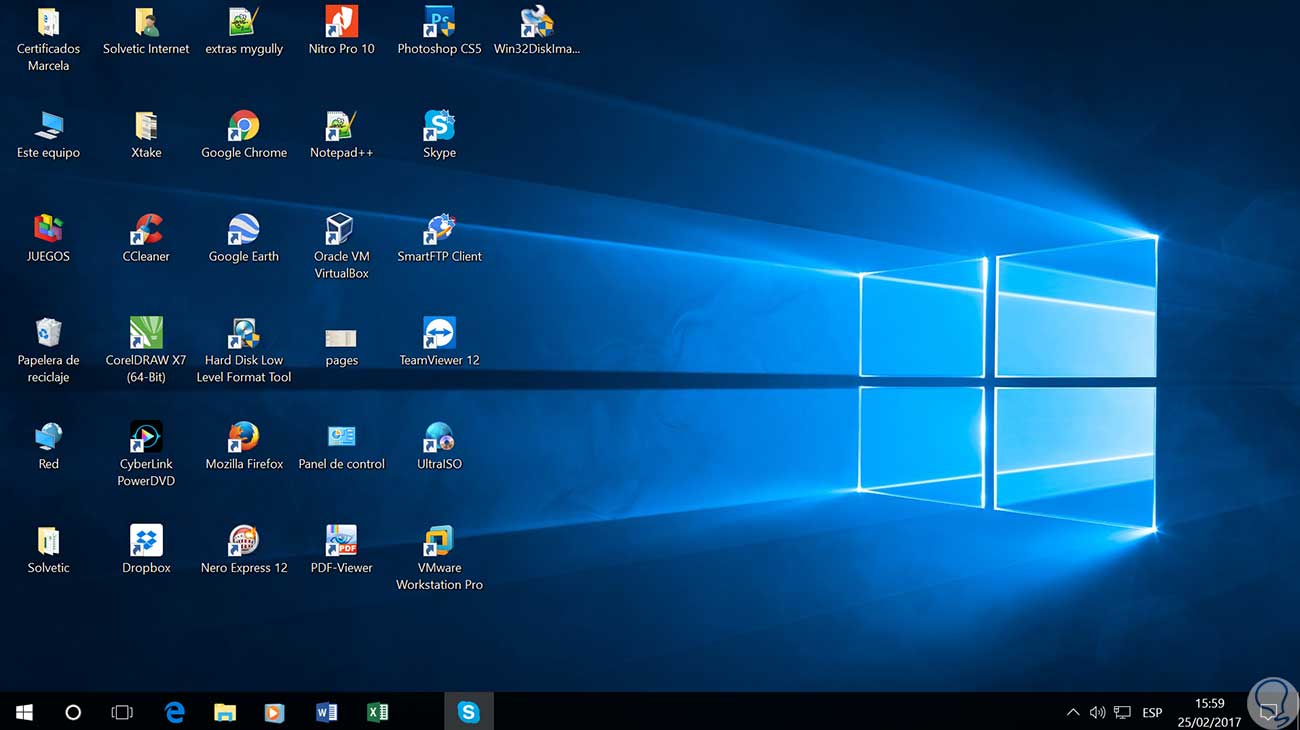Select the Solvetic Internet desktop folder
Image resolution: width=1300 pixels, height=730 pixels.
click(x=146, y=31)
